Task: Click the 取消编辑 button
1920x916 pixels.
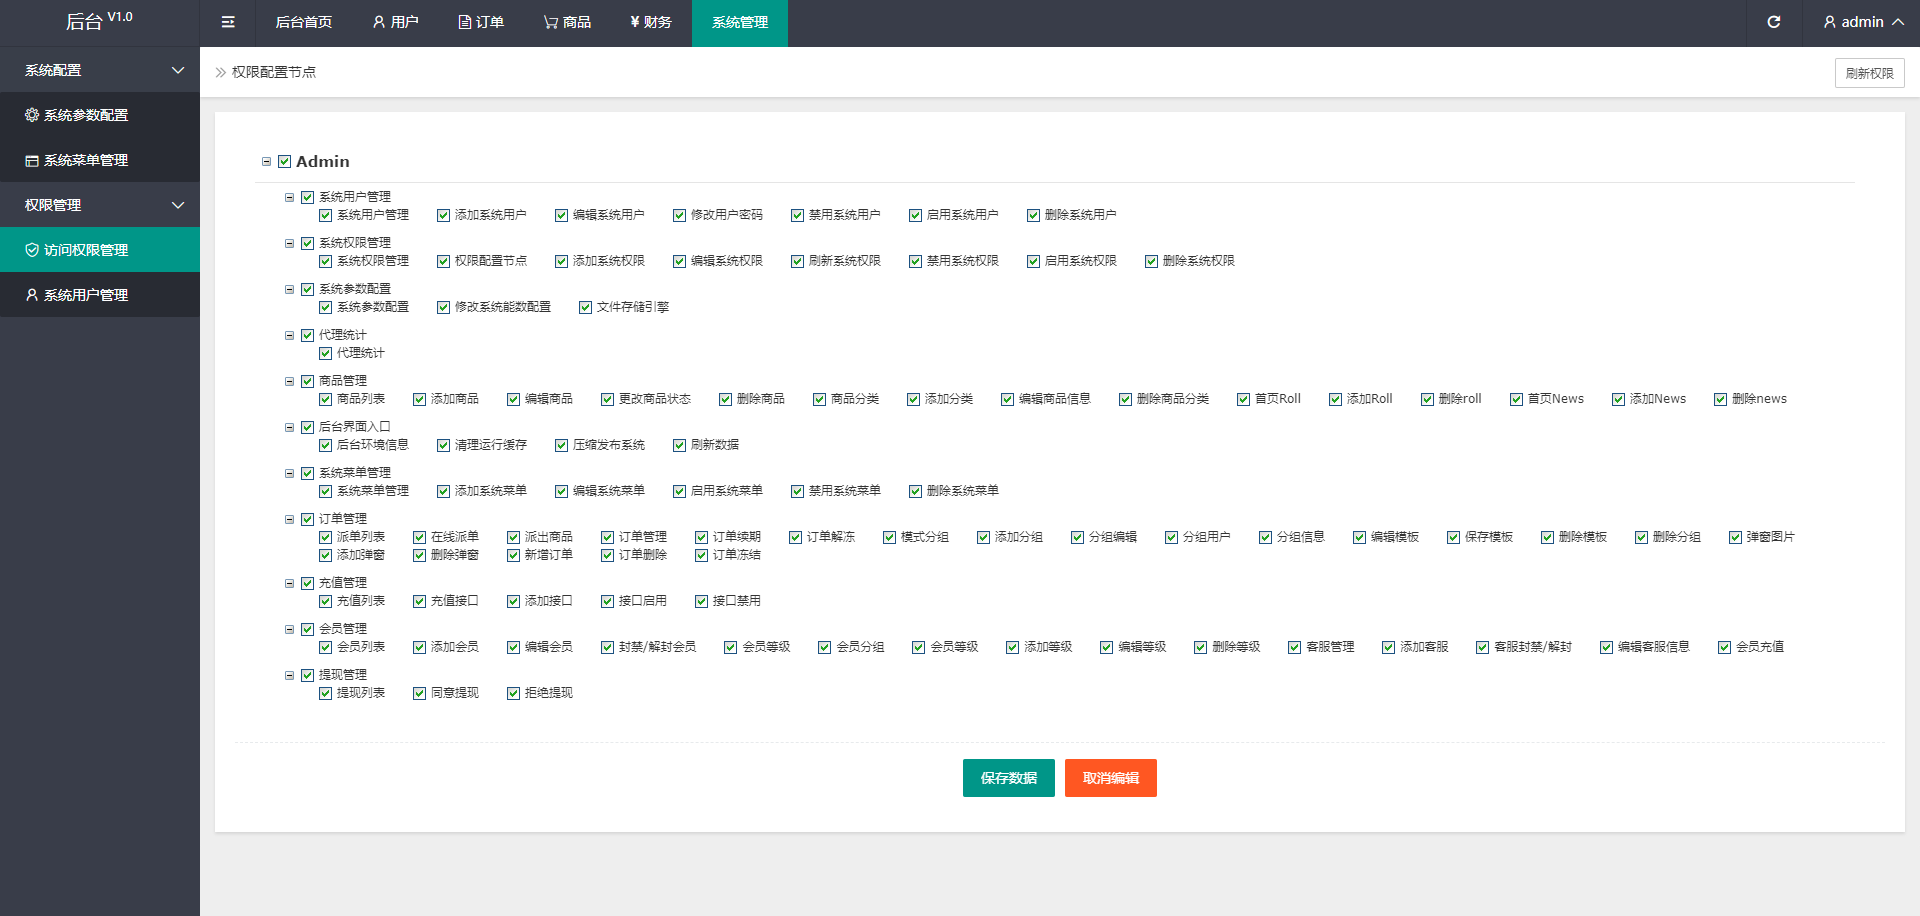Action: click(x=1110, y=778)
